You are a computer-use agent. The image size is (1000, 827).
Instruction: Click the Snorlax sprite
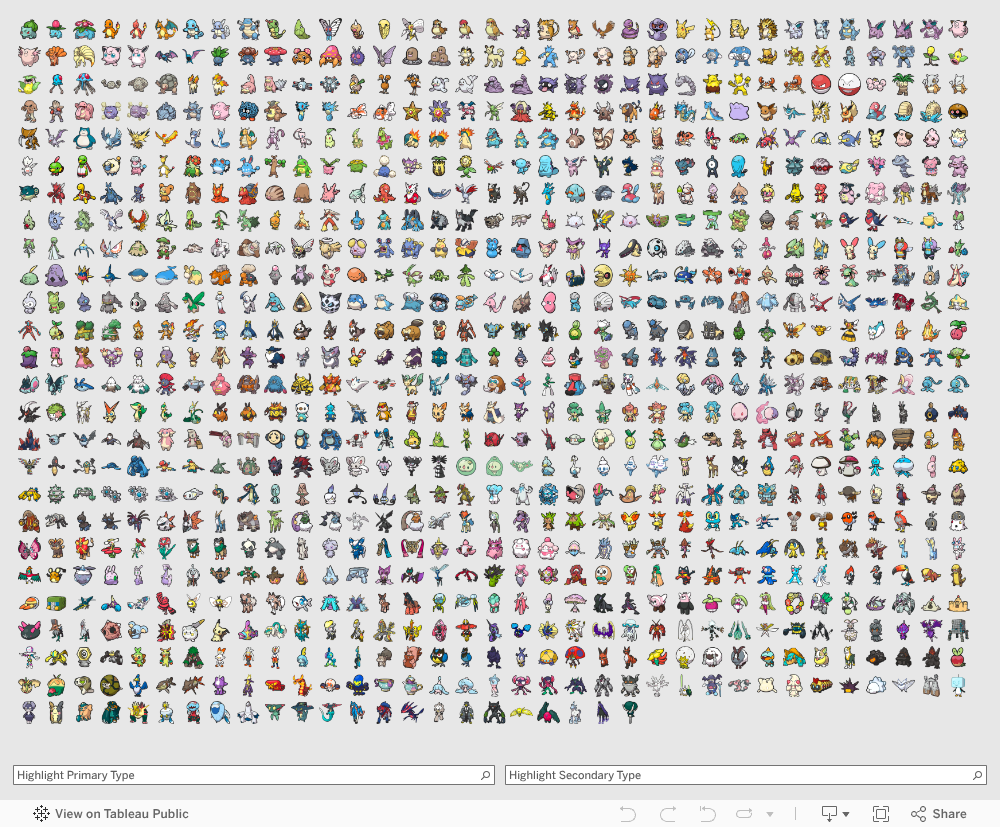83,135
